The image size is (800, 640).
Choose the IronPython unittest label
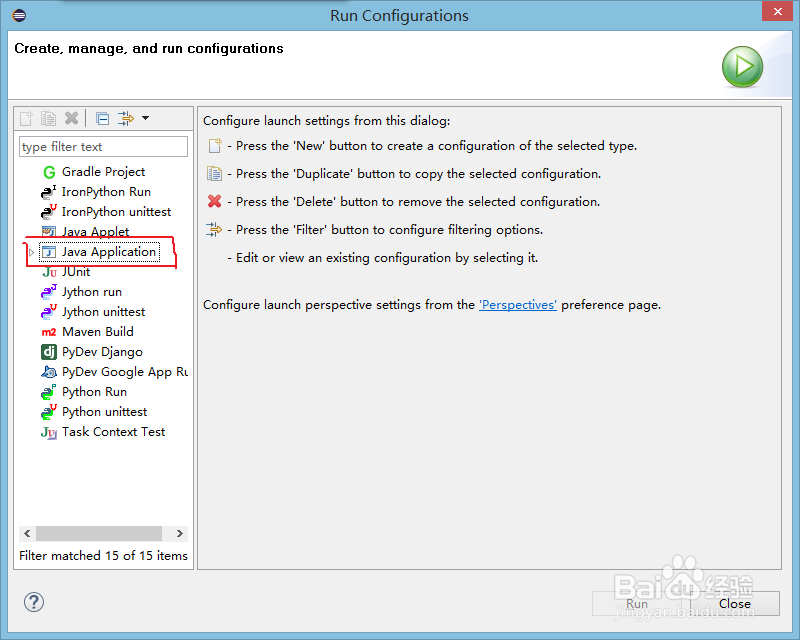pyautogui.click(x=116, y=212)
